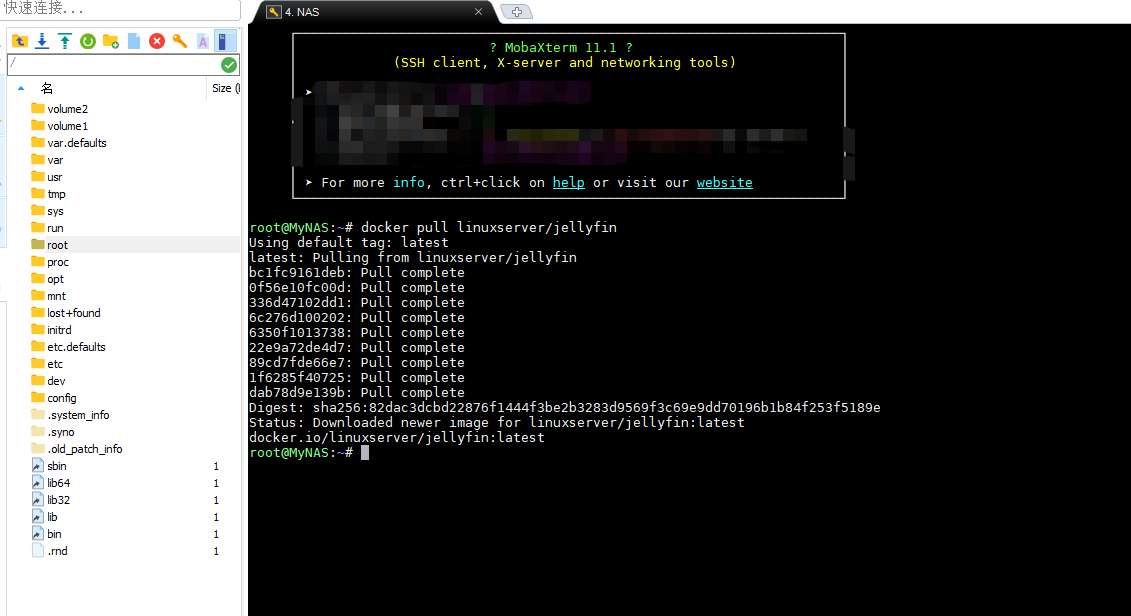Image resolution: width=1131 pixels, height=616 pixels.
Task: Click 'bc1fc9161deb: Pull complete' line
Action: click(x=356, y=273)
